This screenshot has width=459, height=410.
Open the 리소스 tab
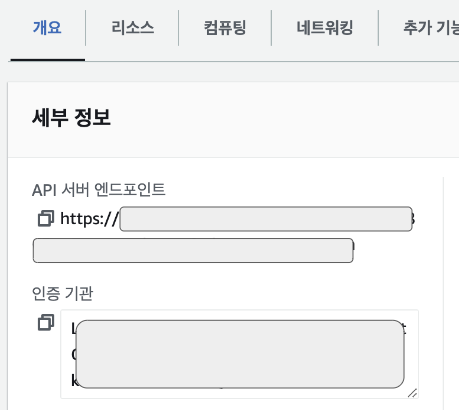pos(132,27)
